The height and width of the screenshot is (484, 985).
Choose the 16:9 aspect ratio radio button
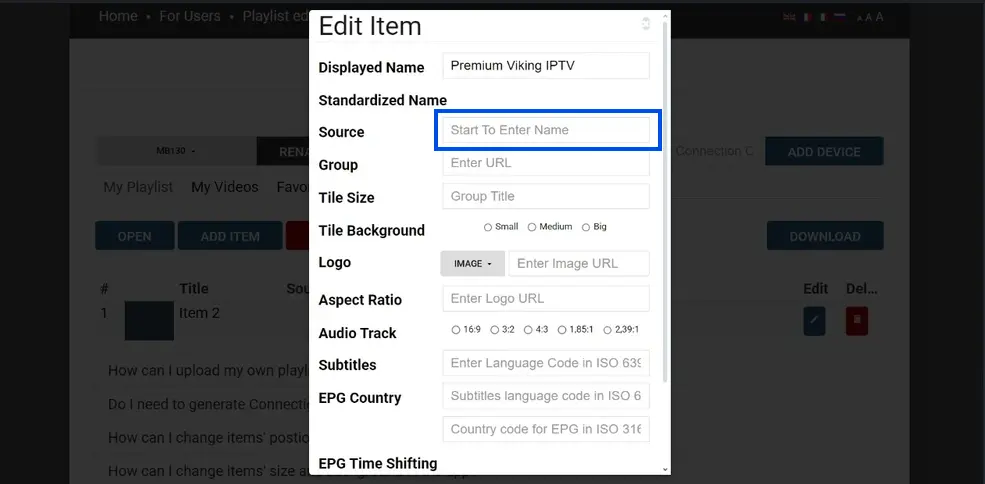456,329
